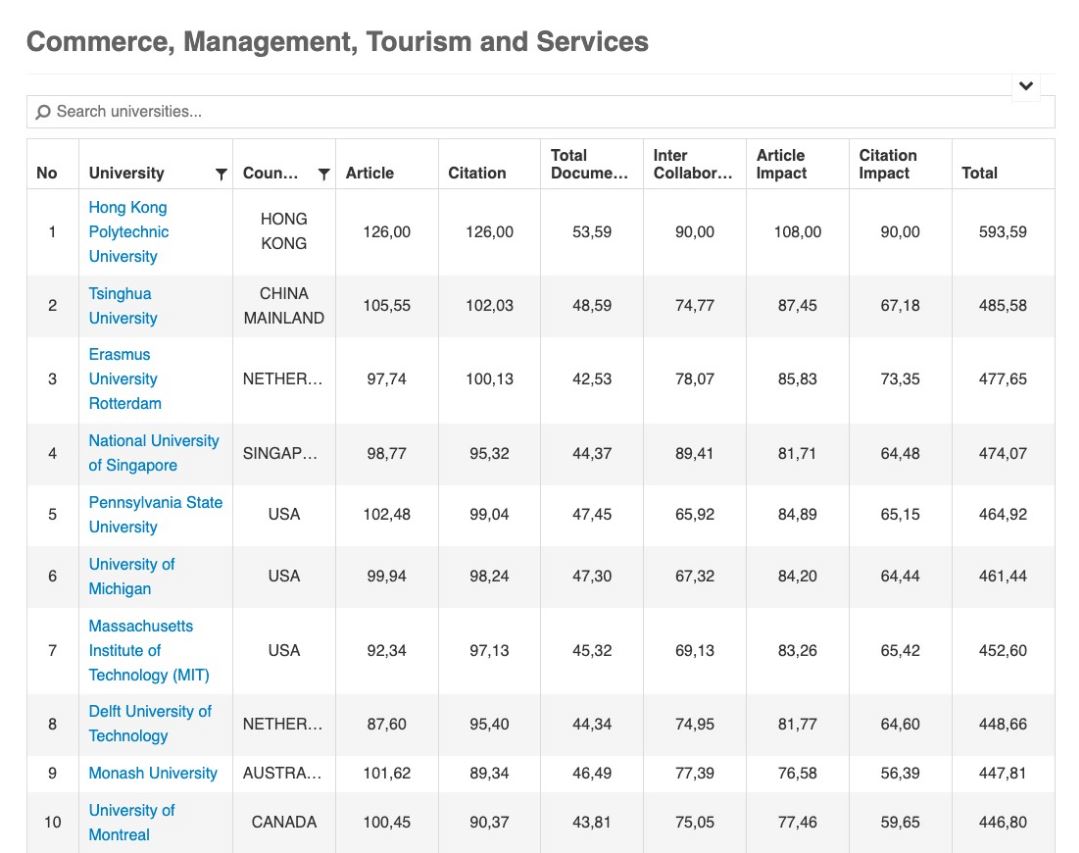Screen dimensions: 1079x853
Task: Open Tsinghua University link
Action: pyautogui.click(x=123, y=305)
